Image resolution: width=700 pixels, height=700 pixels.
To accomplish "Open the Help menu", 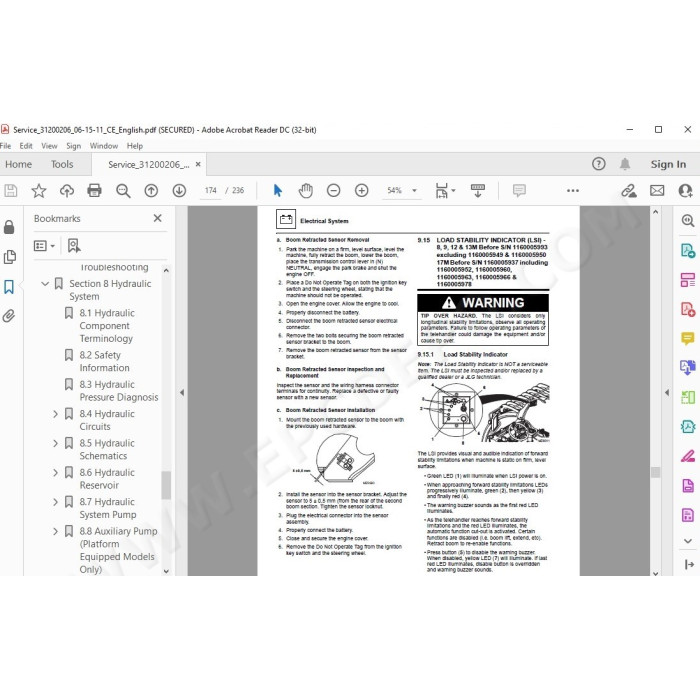I will pyautogui.click(x=134, y=146).
